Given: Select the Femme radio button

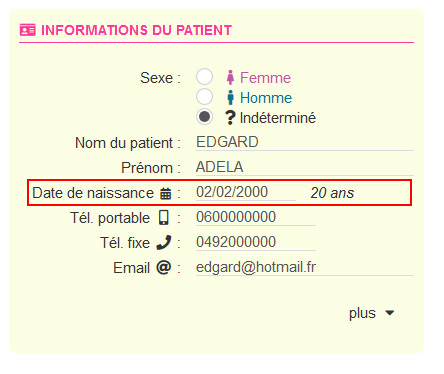Looking at the screenshot, I should (x=204, y=77).
